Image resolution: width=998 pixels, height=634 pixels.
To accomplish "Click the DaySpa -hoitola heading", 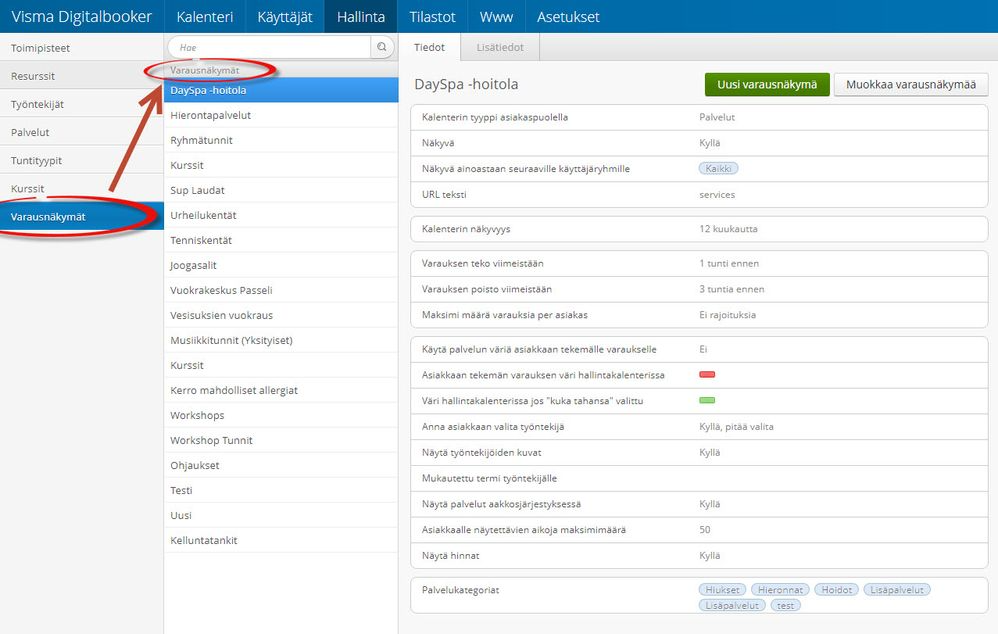I will click(466, 84).
